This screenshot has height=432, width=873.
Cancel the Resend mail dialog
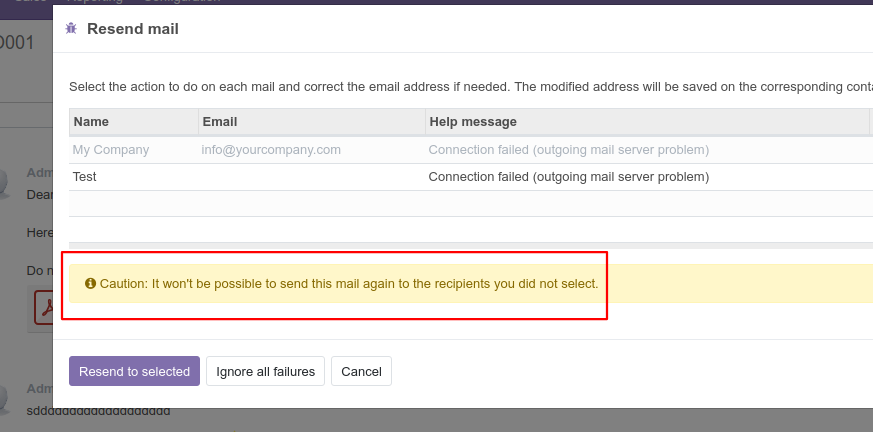[361, 371]
